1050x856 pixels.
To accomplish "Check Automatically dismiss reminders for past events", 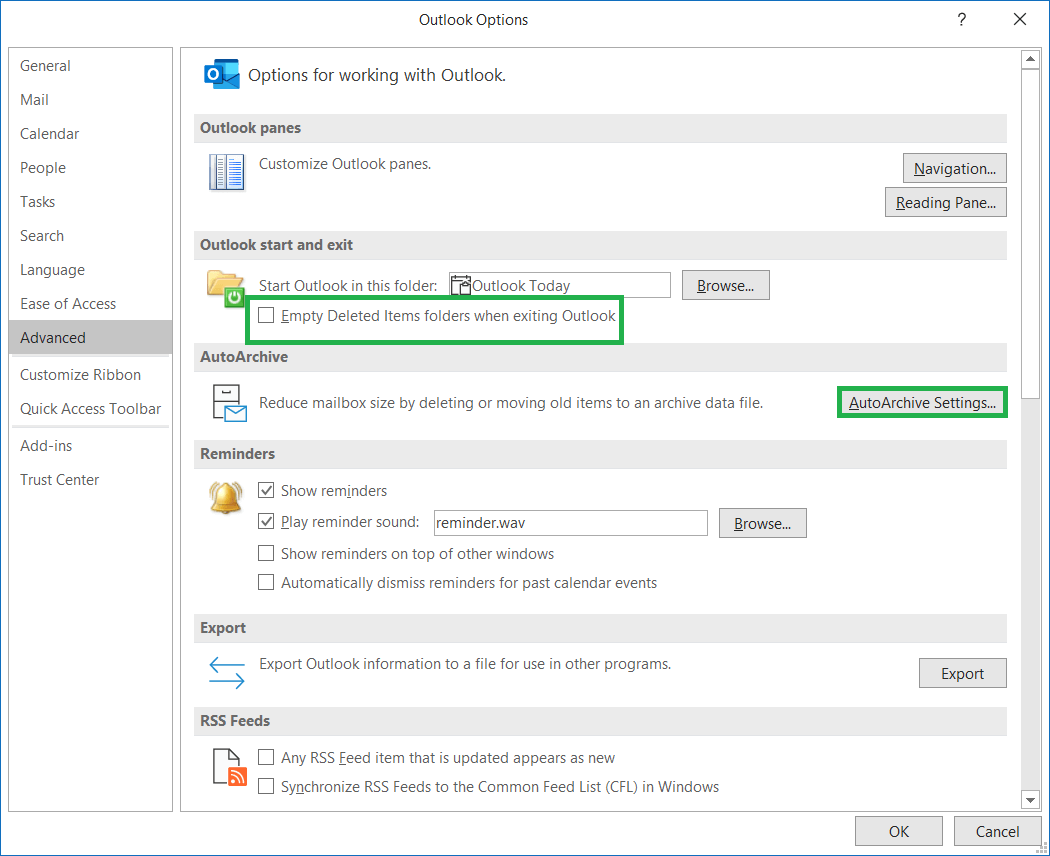I will point(266,582).
